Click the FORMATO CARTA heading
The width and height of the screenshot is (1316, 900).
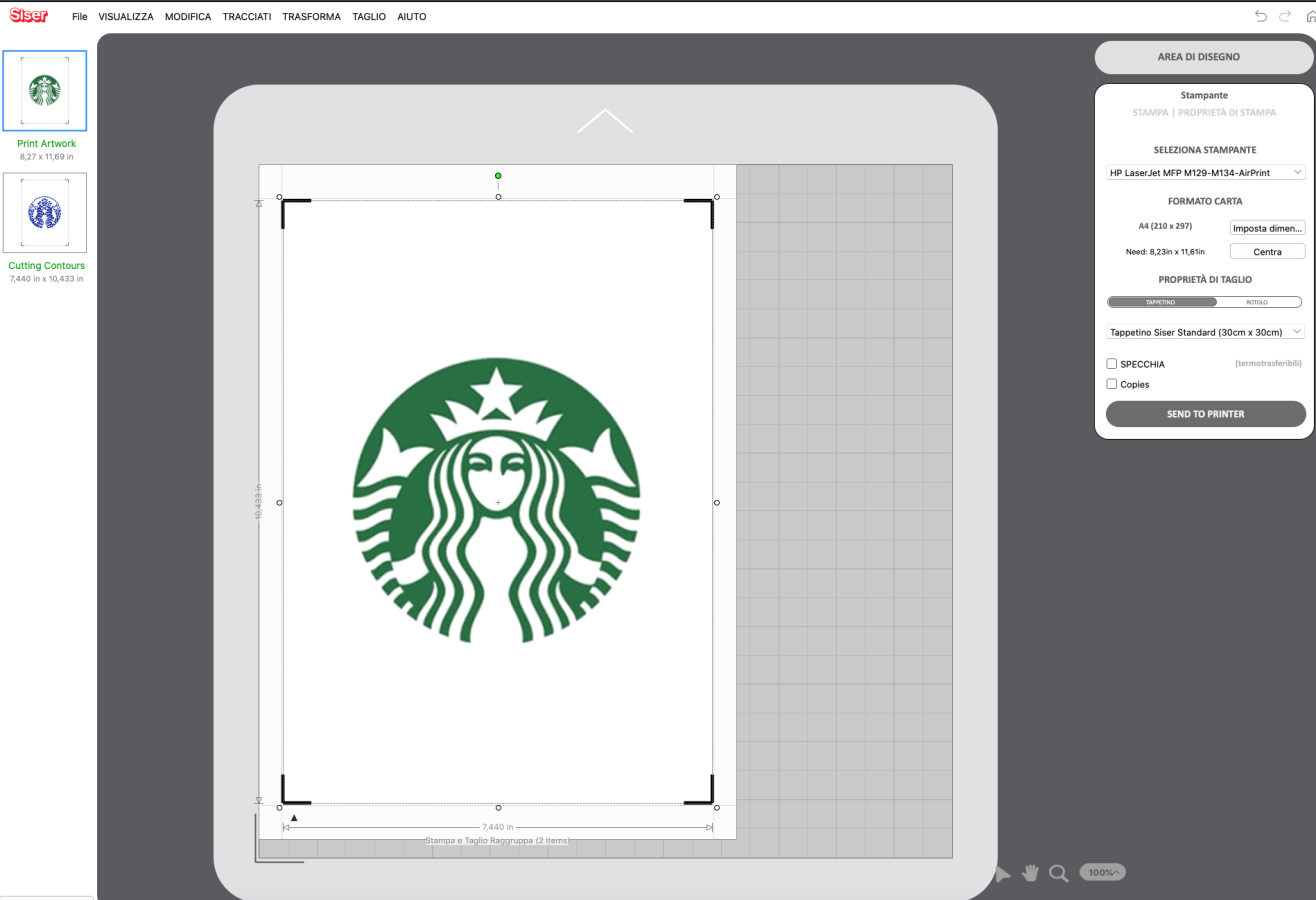click(1205, 202)
